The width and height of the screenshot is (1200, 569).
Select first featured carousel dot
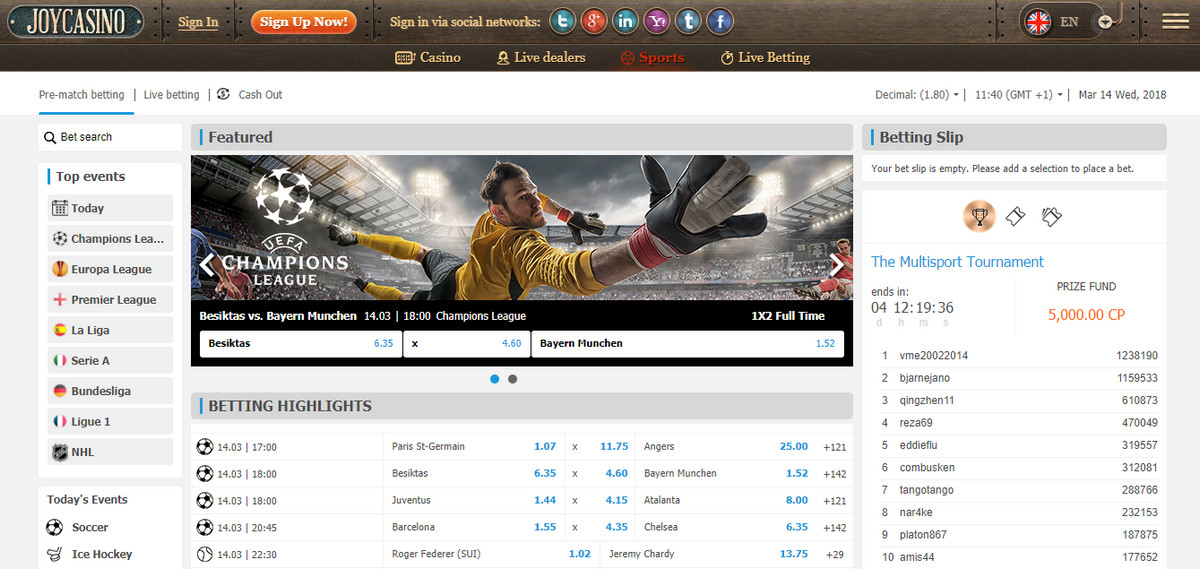tap(495, 379)
